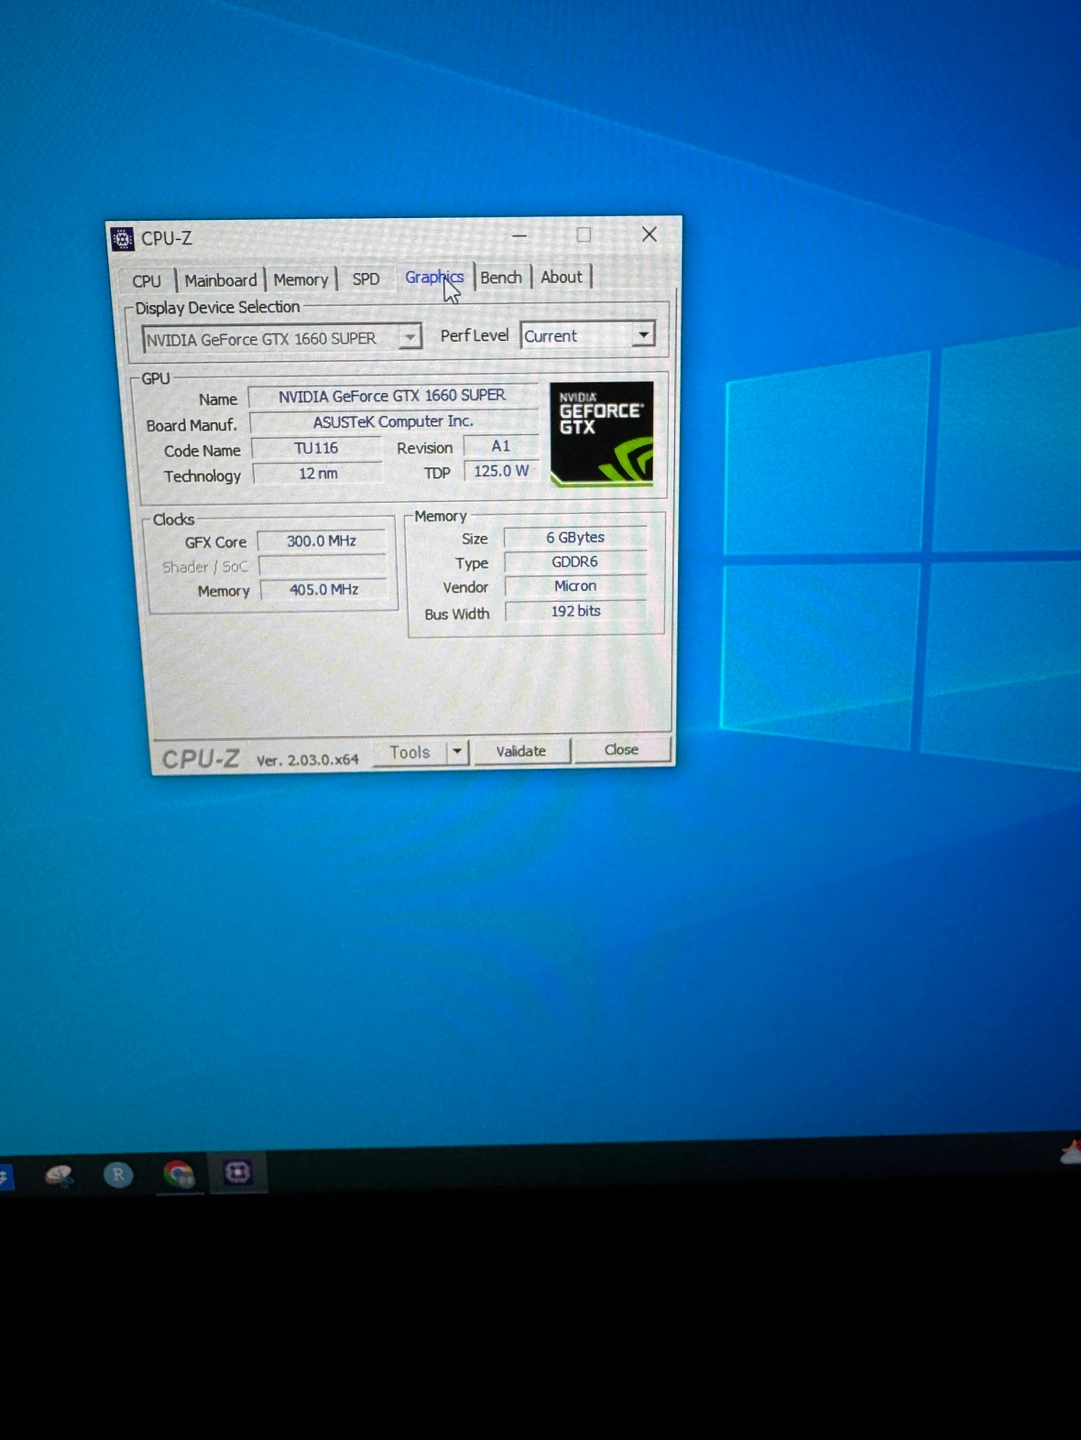The width and height of the screenshot is (1081, 1440).
Task: Switch to Google Chrome on the taskbar
Action: point(179,1174)
